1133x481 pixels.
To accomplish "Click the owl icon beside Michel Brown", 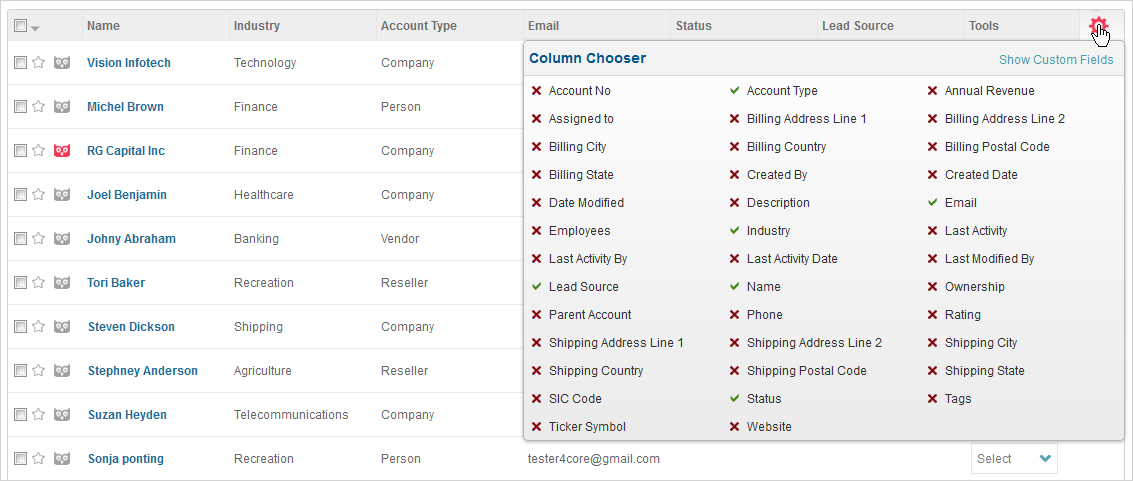I will tap(62, 107).
